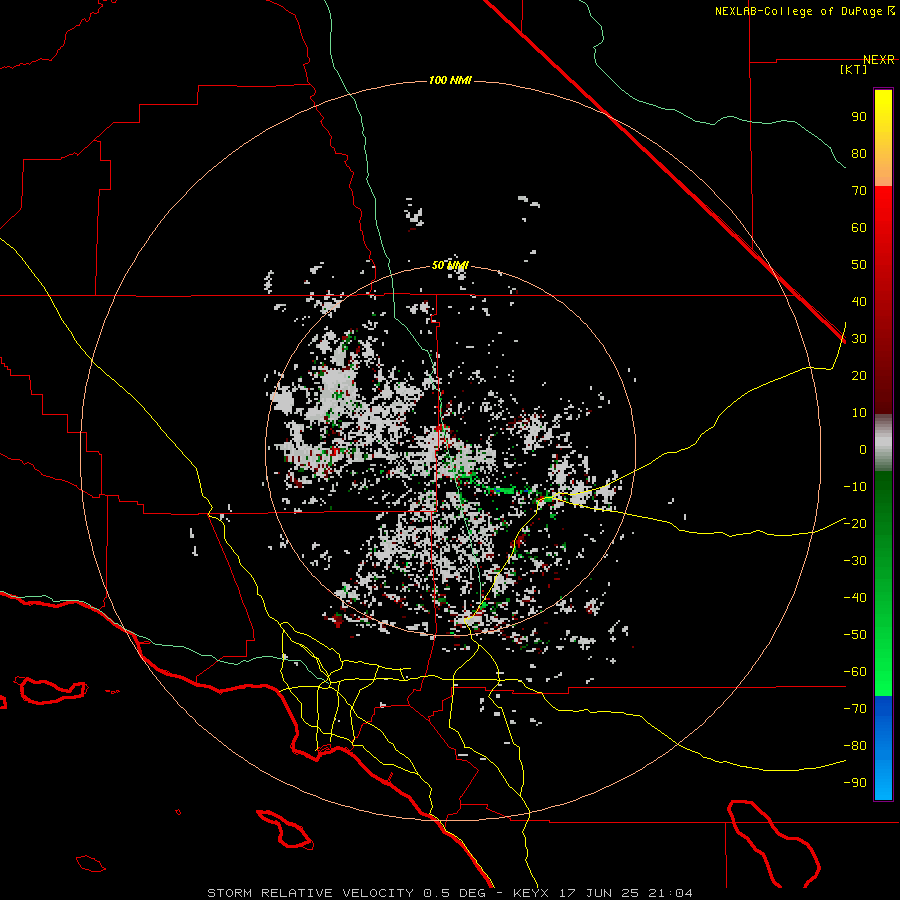Select the 100 NMI range ring label
The height and width of the screenshot is (900, 900).
click(x=450, y=80)
